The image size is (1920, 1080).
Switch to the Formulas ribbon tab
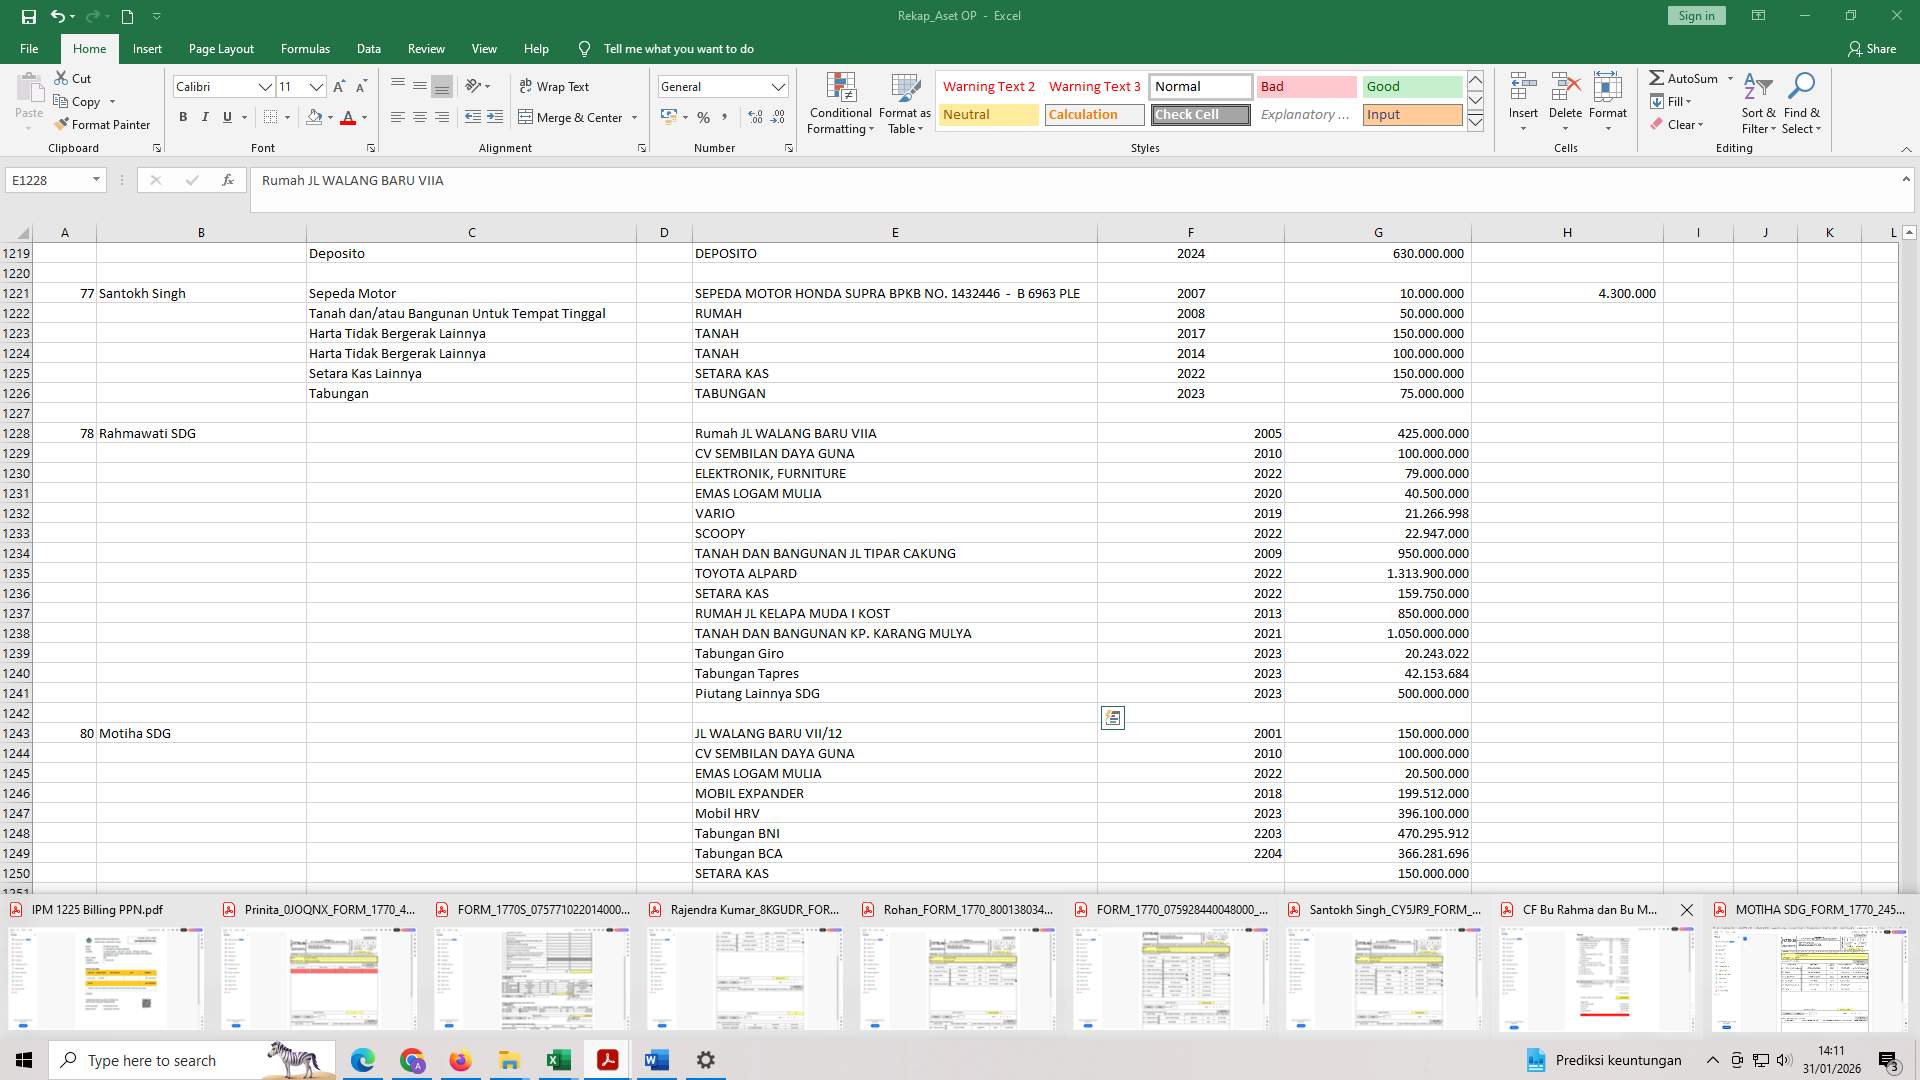305,48
